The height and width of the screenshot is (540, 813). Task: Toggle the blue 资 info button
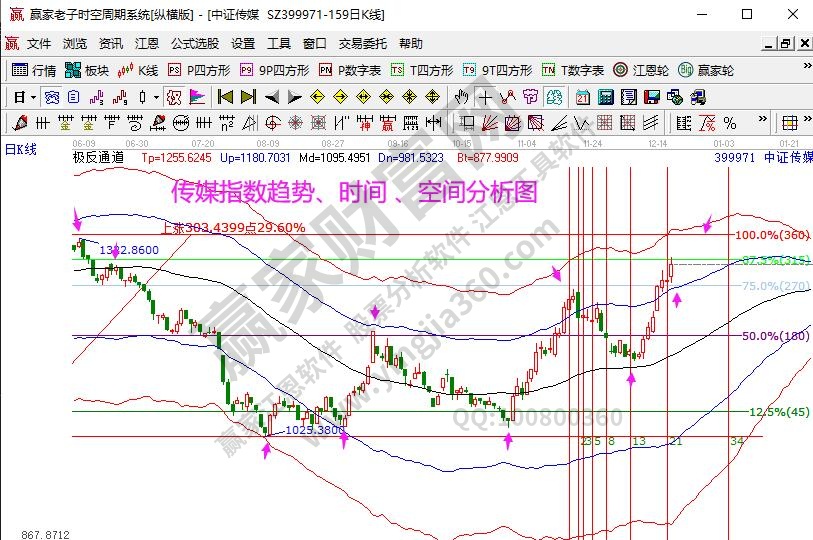pos(52,97)
